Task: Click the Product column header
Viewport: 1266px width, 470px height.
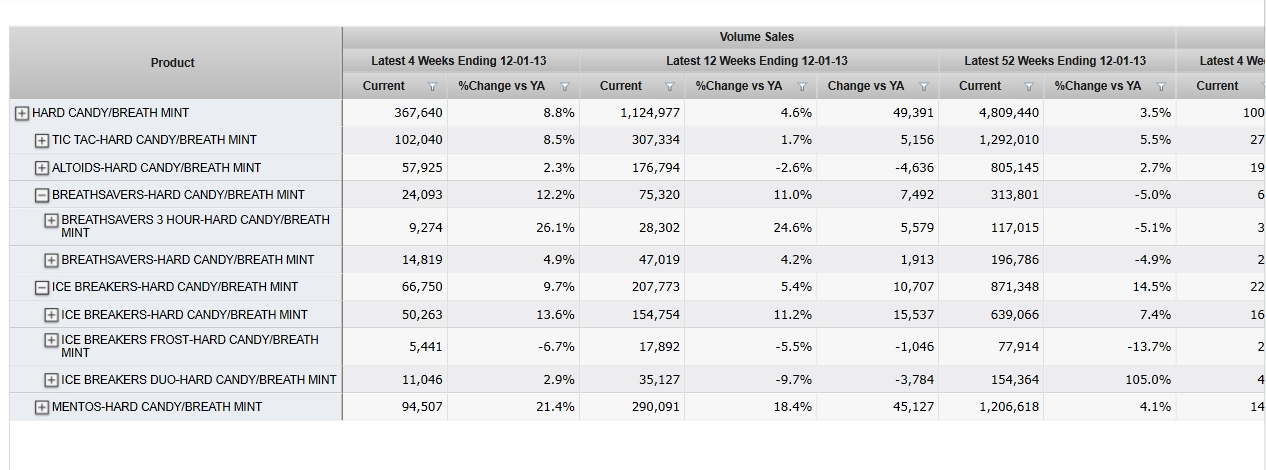Action: pyautogui.click(x=173, y=63)
